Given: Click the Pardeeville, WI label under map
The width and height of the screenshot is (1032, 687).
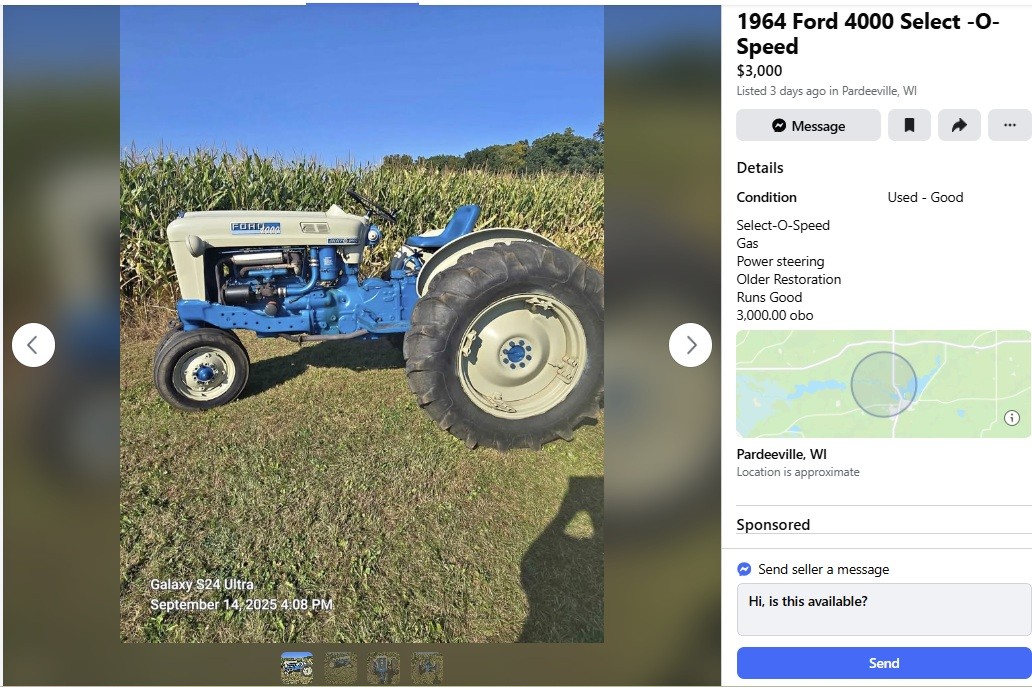Looking at the screenshot, I should [781, 454].
